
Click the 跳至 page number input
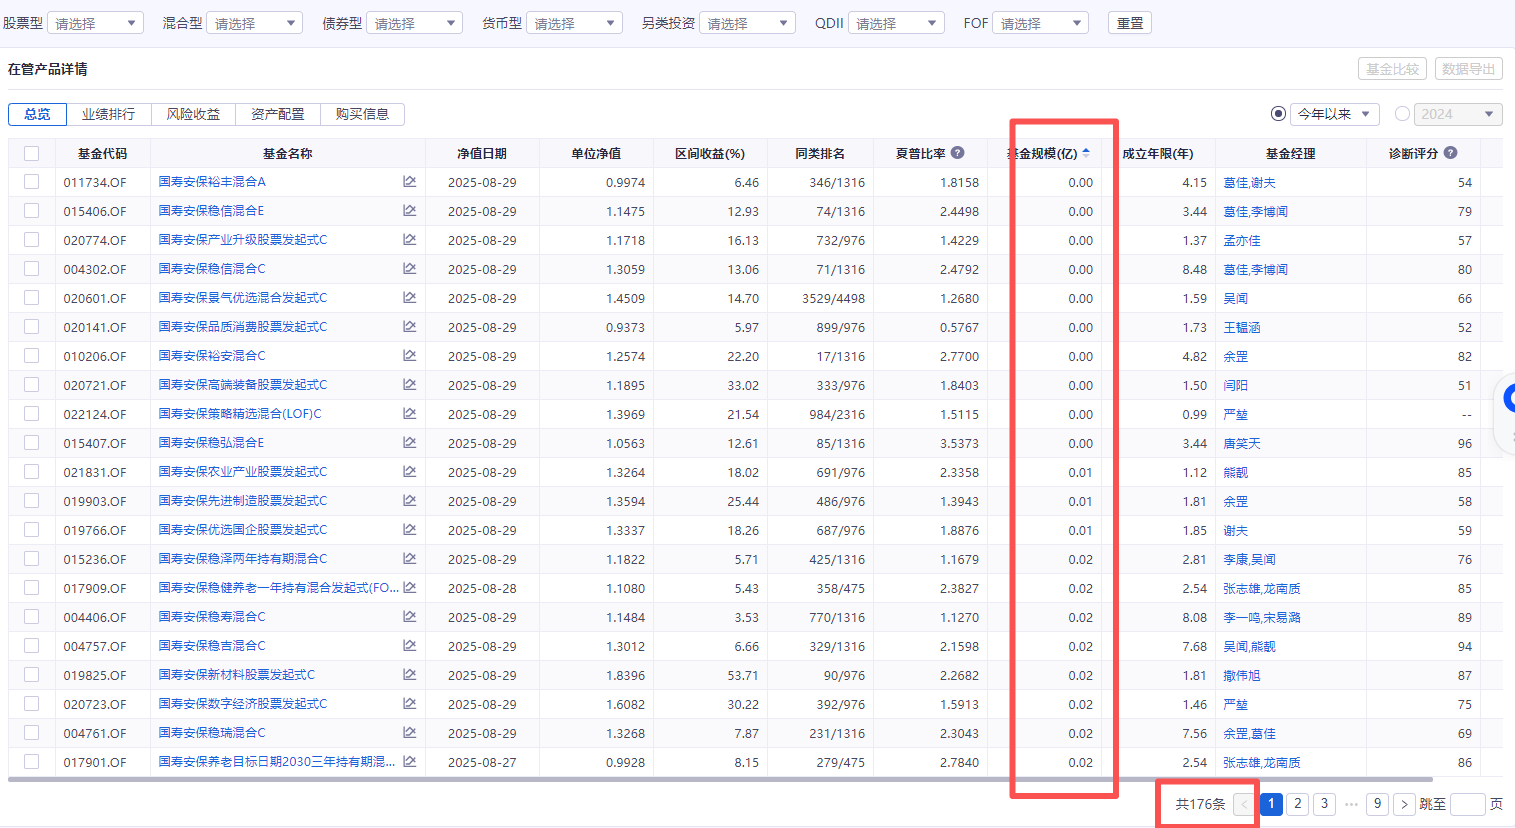1468,804
